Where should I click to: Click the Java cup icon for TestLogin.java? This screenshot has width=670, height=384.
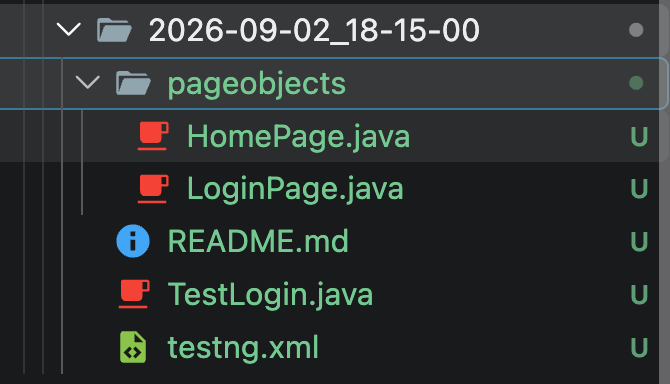click(x=134, y=294)
